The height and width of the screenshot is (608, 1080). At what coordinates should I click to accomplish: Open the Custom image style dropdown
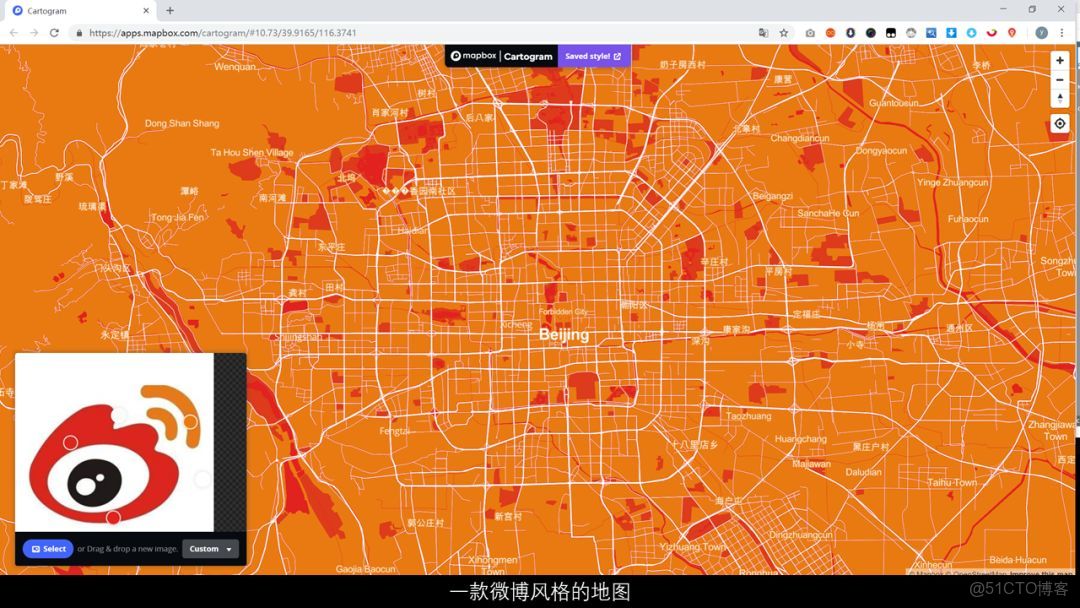click(x=210, y=548)
